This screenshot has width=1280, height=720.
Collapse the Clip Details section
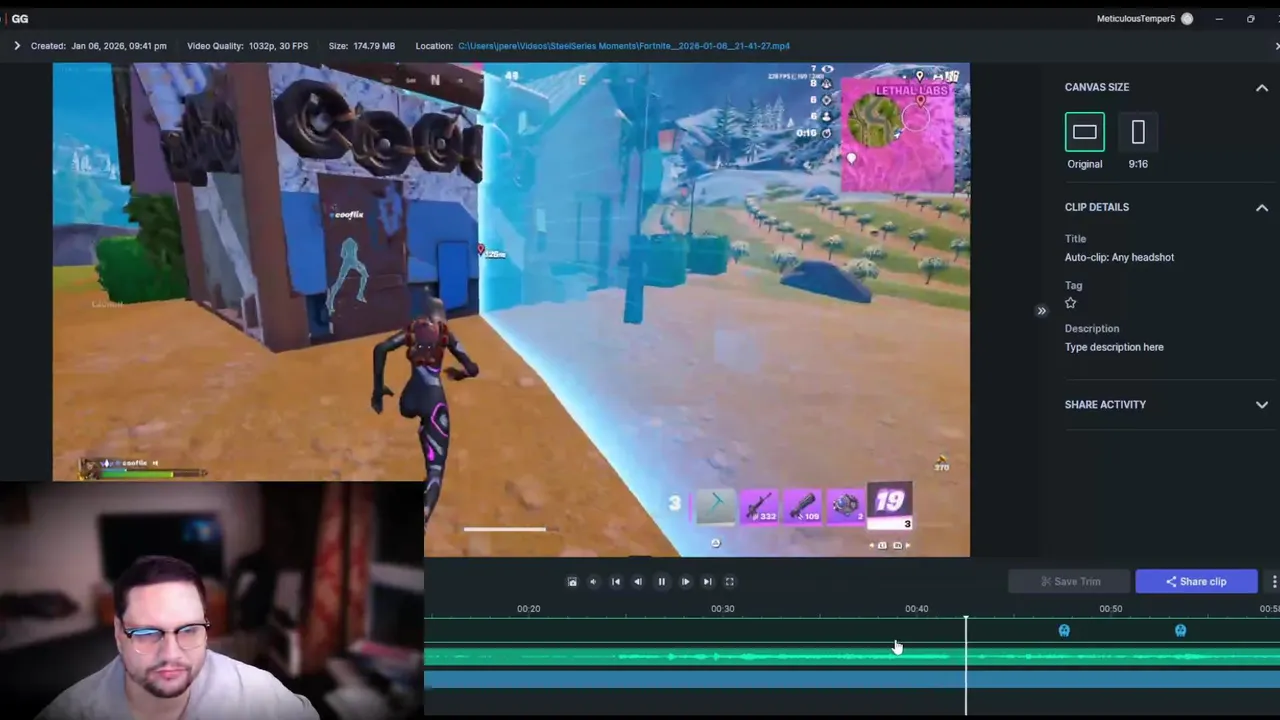1262,208
